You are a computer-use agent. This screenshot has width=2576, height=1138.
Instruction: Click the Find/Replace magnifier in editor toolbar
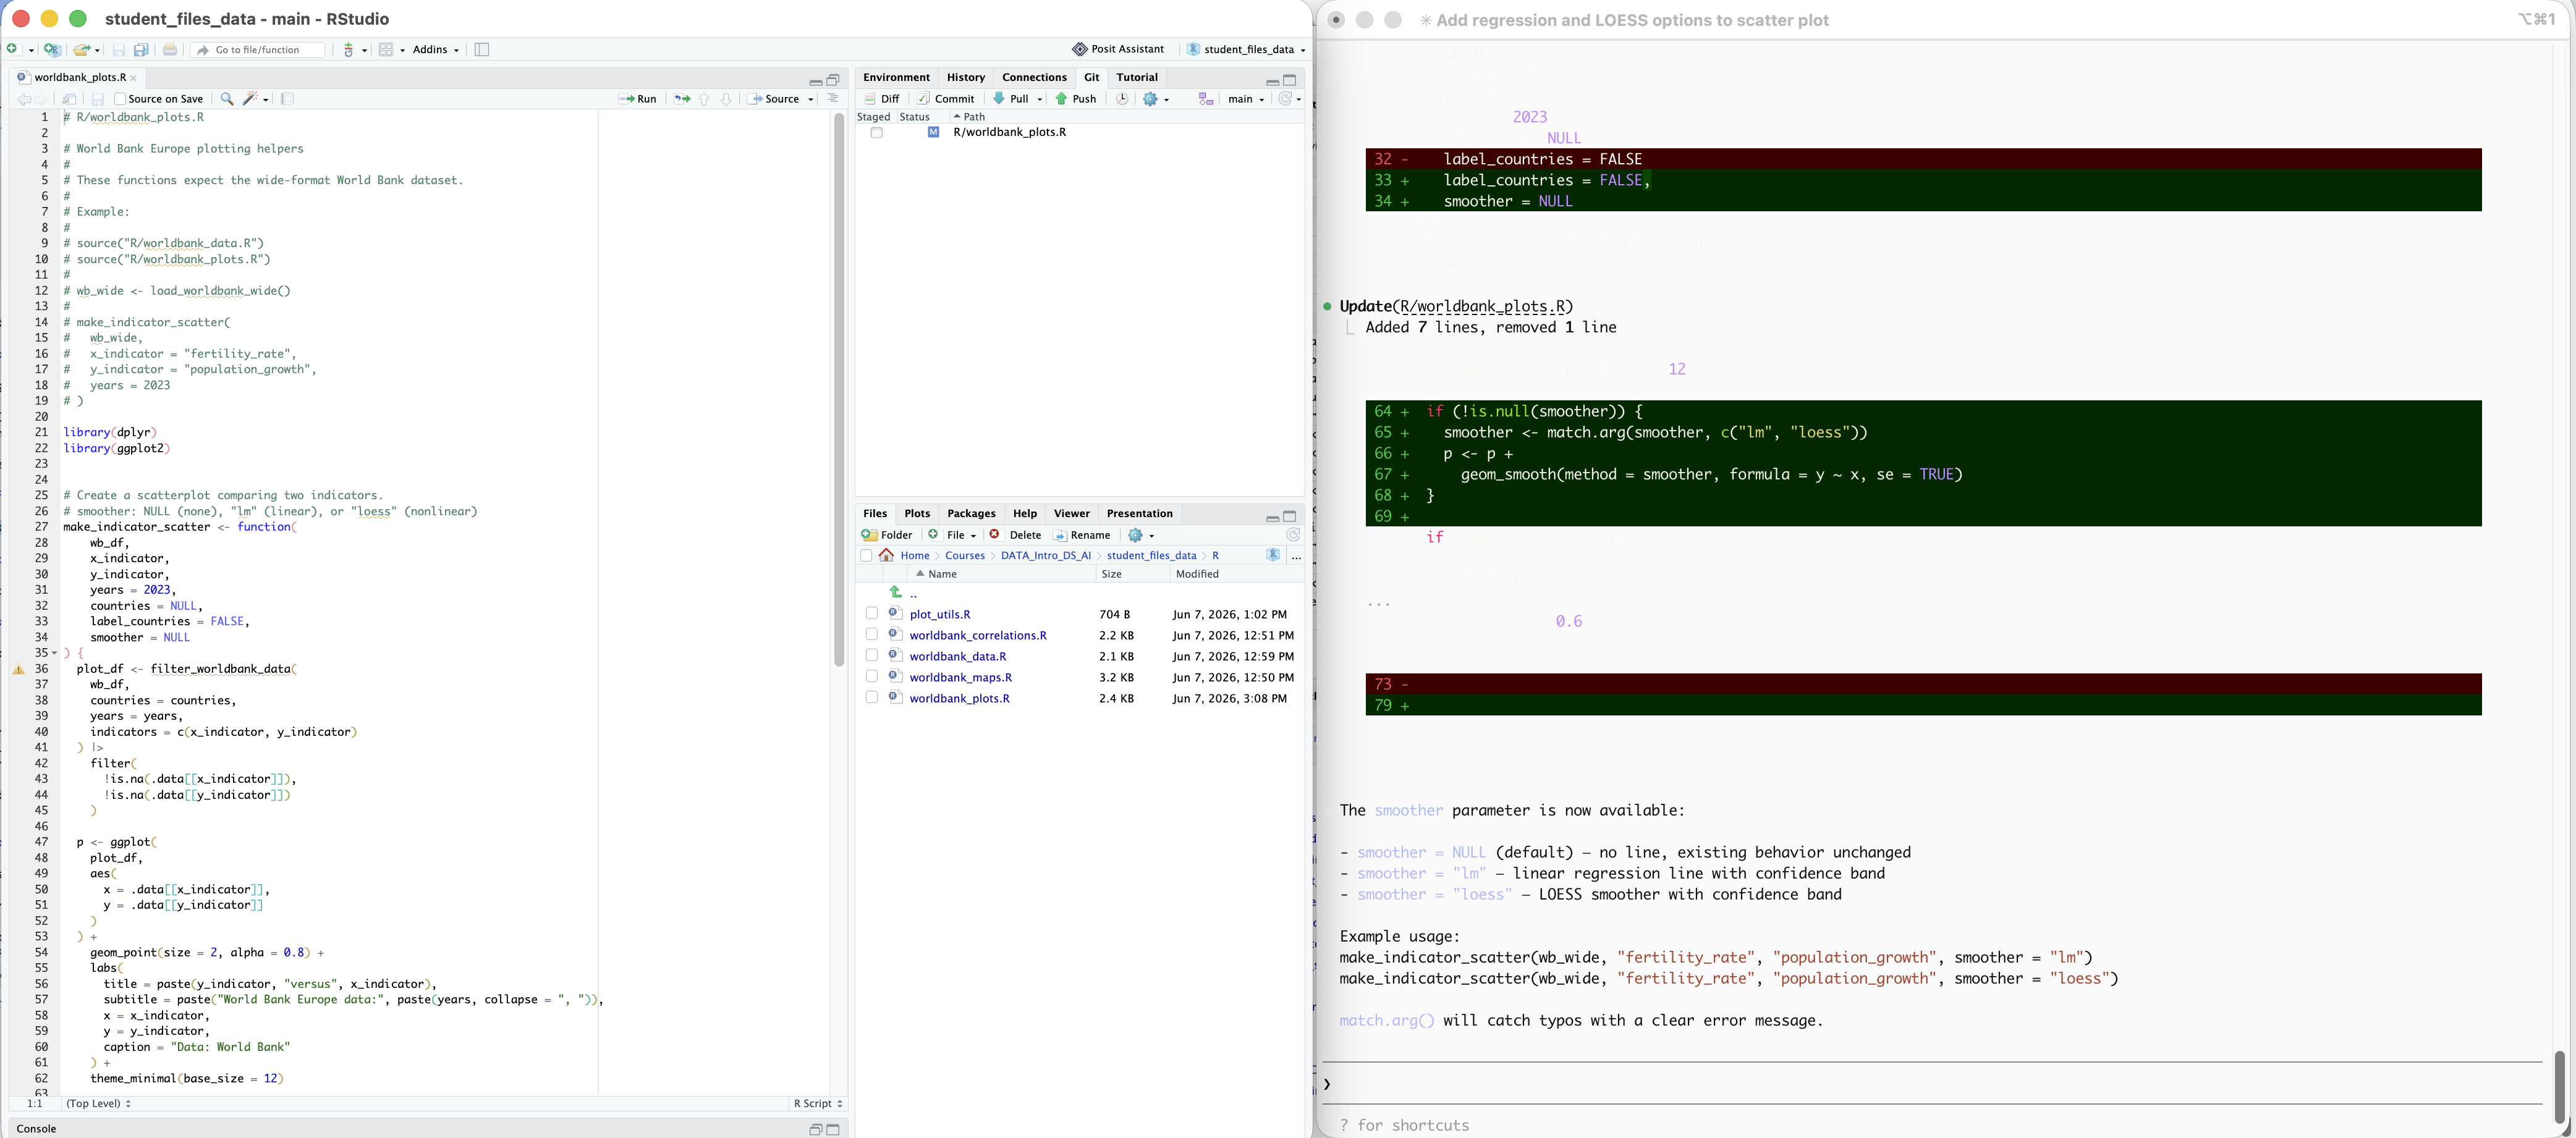[227, 98]
